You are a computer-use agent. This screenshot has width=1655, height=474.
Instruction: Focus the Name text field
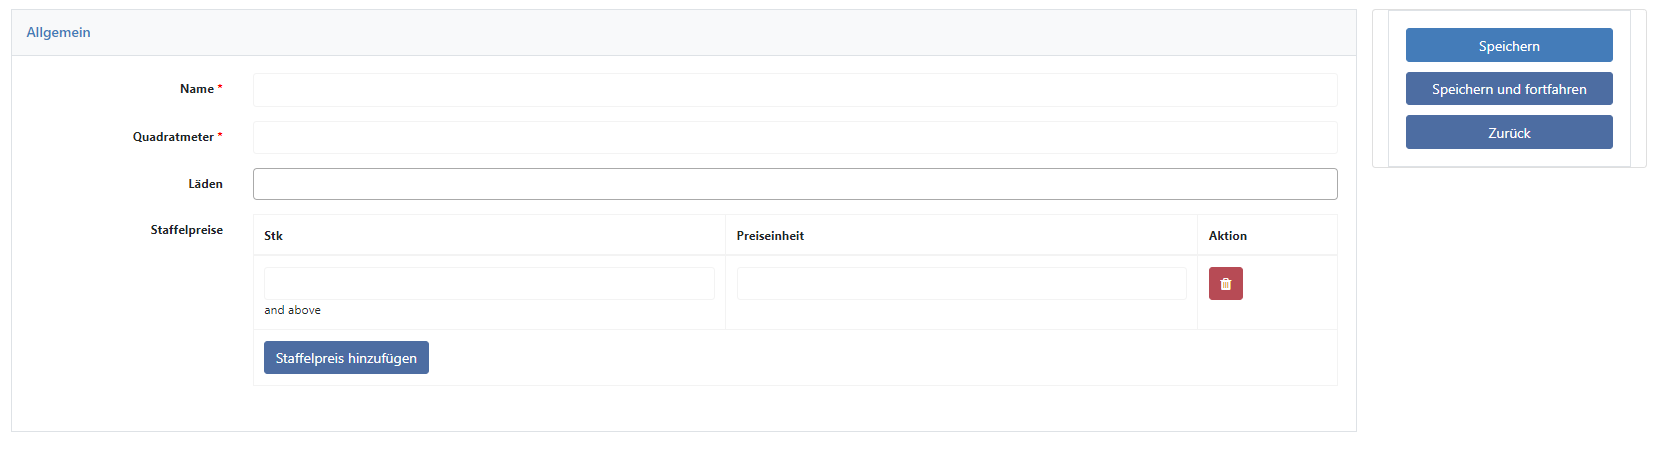[x=795, y=90]
